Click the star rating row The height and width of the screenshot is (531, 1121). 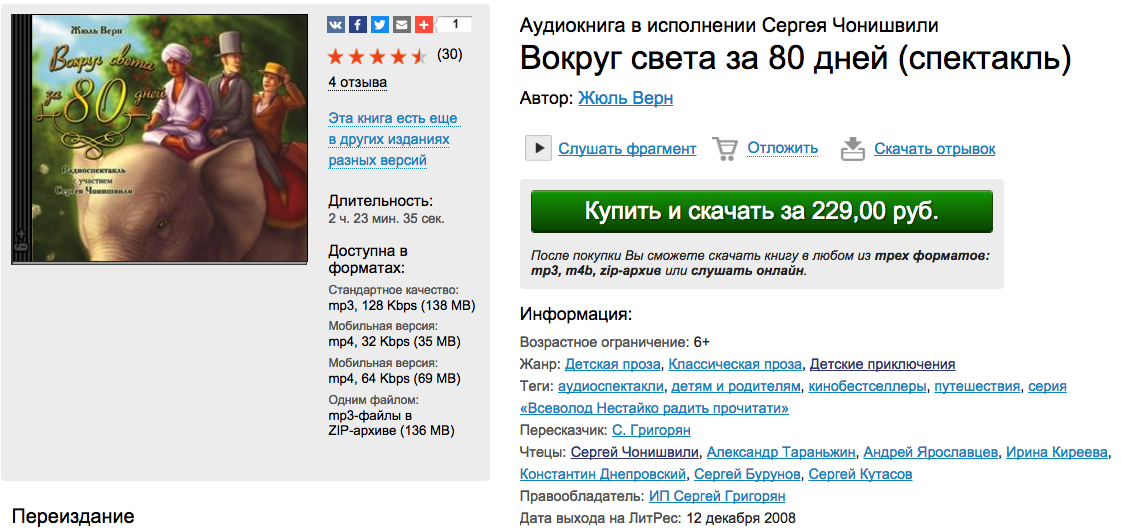[377, 56]
